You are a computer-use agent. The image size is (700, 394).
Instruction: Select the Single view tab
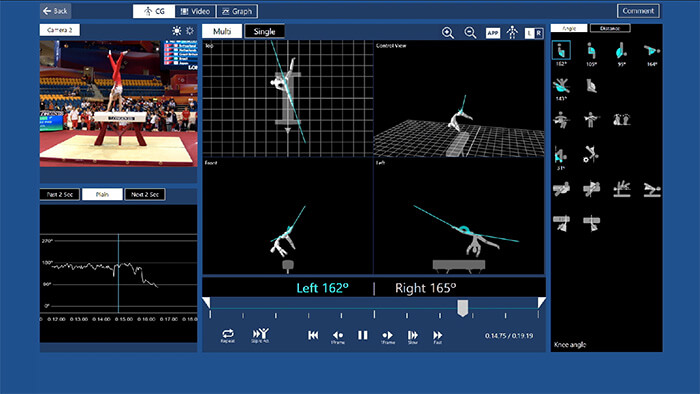(264, 31)
